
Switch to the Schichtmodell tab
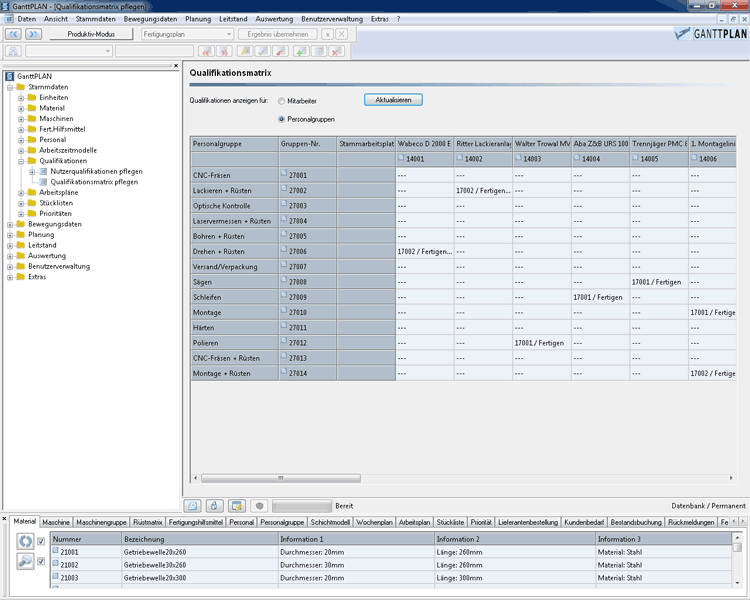click(330, 522)
